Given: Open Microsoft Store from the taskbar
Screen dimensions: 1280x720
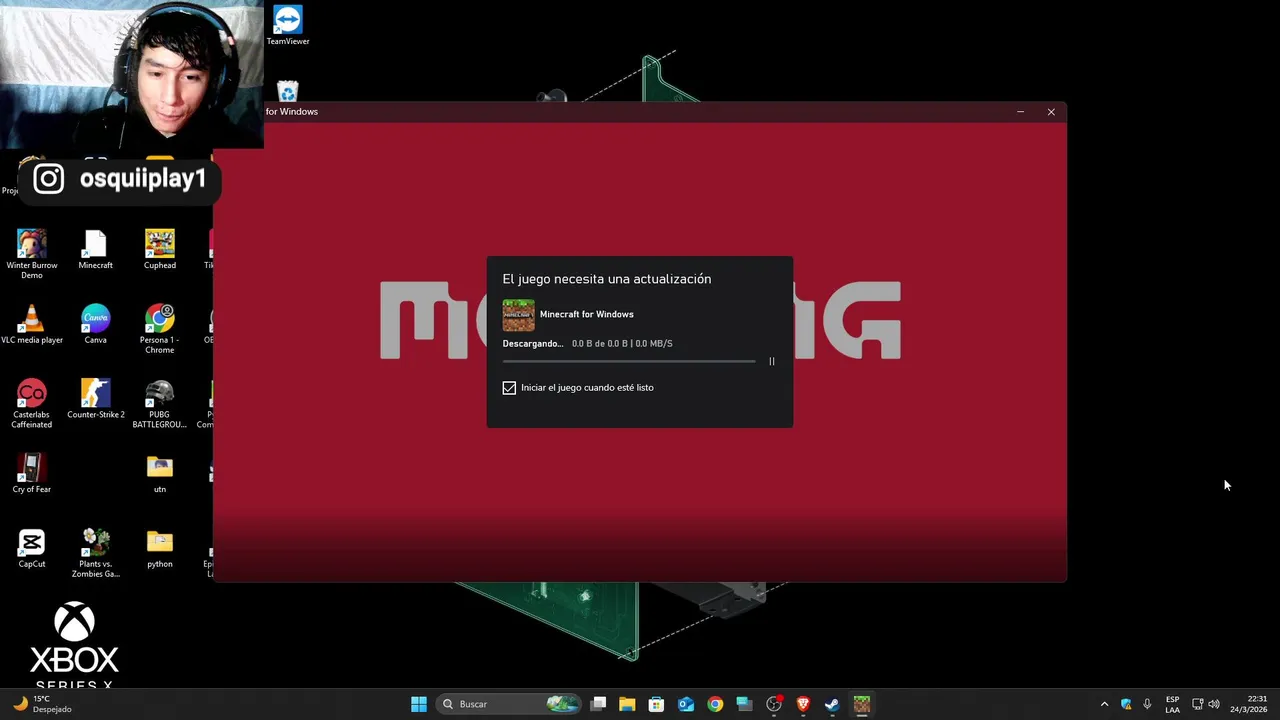Looking at the screenshot, I should click(x=656, y=704).
